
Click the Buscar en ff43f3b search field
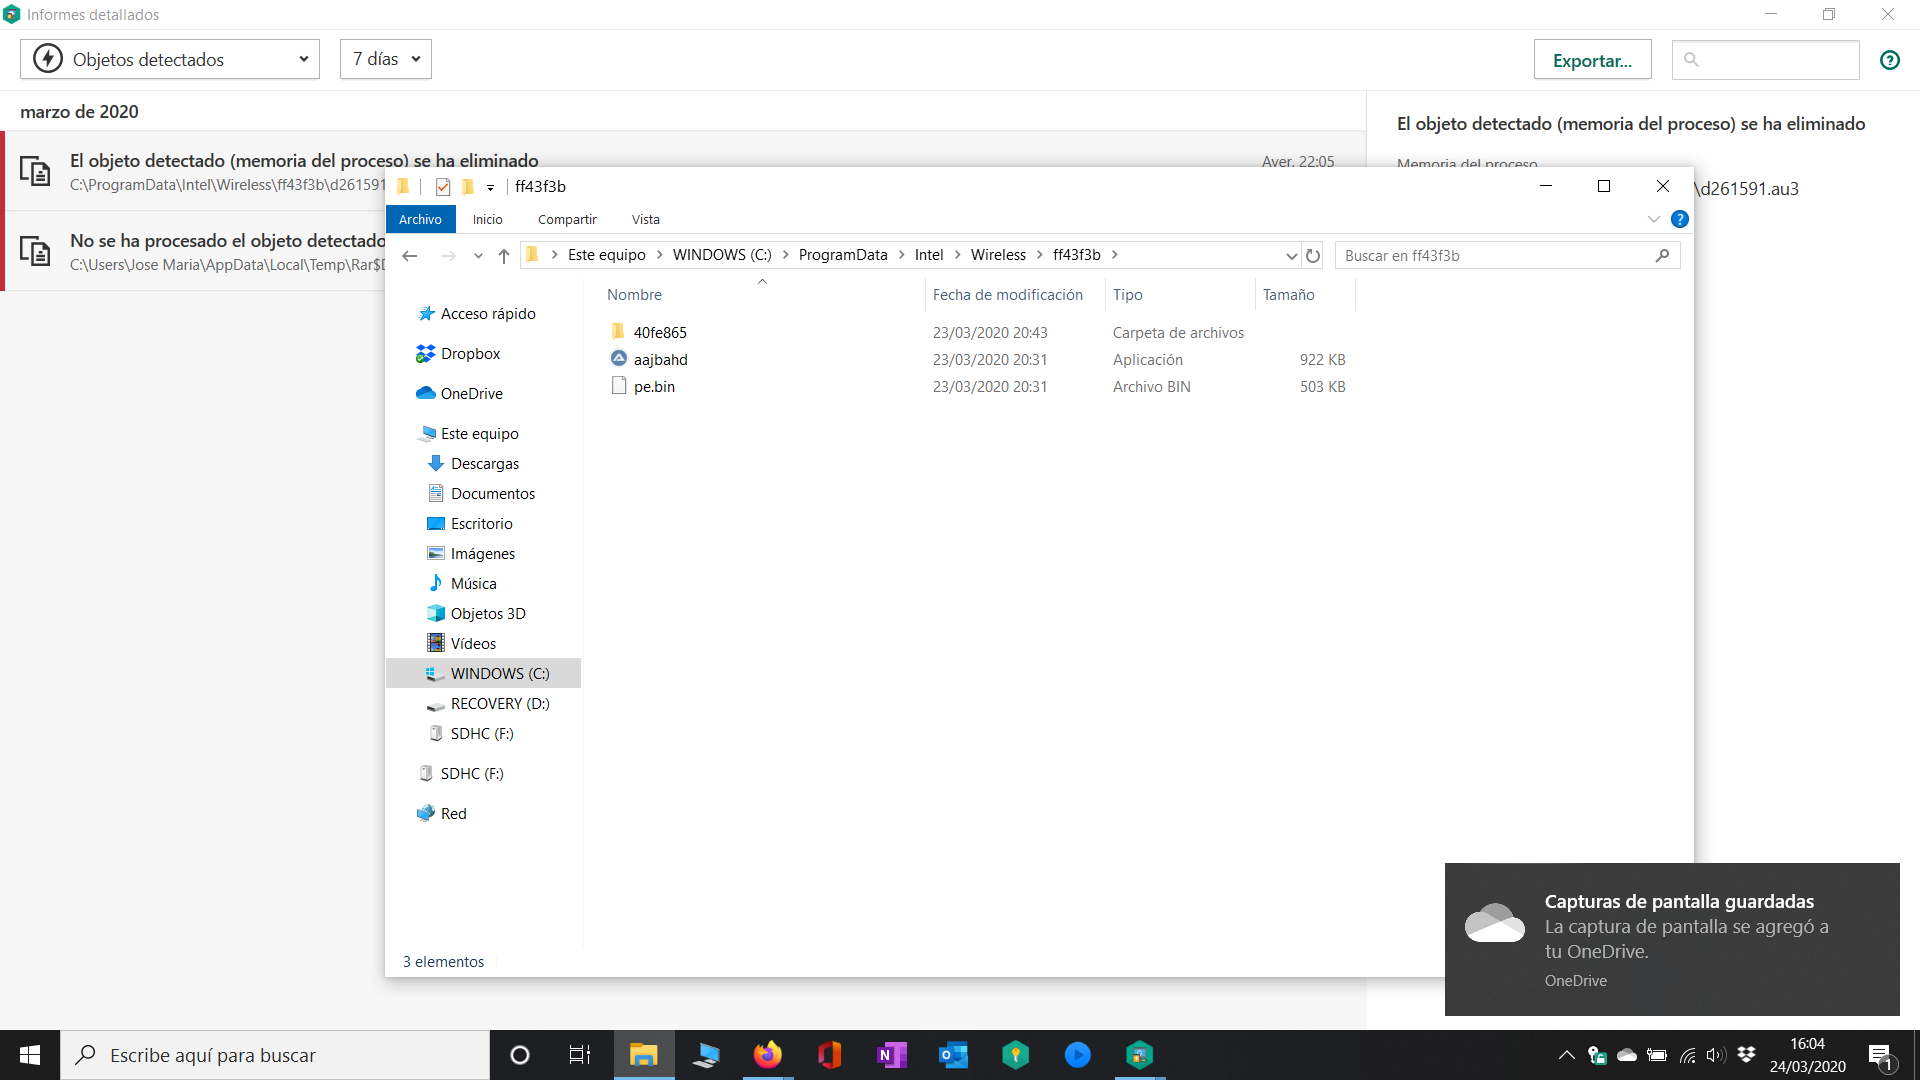coord(1495,256)
